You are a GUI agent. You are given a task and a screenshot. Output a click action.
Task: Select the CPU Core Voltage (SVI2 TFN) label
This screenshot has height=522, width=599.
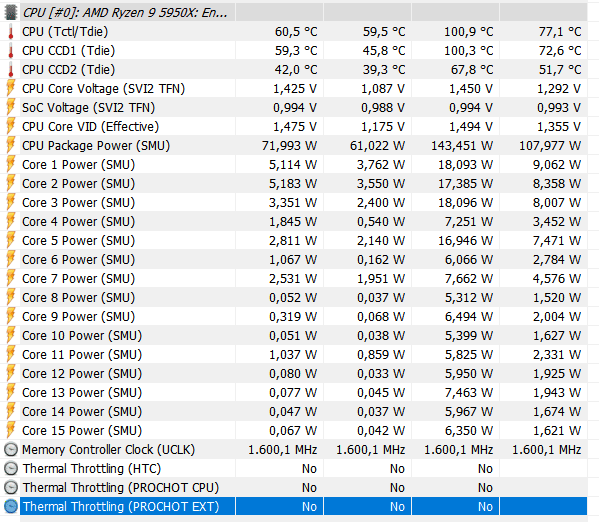[104, 88]
